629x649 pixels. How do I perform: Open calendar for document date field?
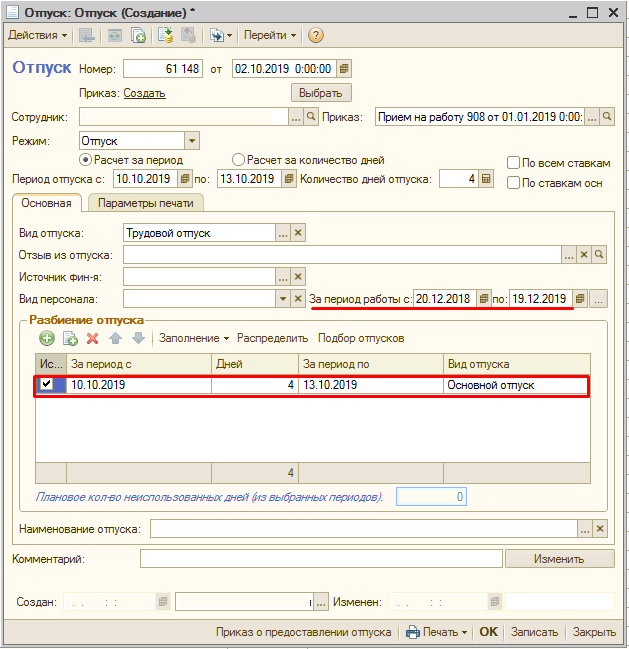(x=344, y=69)
